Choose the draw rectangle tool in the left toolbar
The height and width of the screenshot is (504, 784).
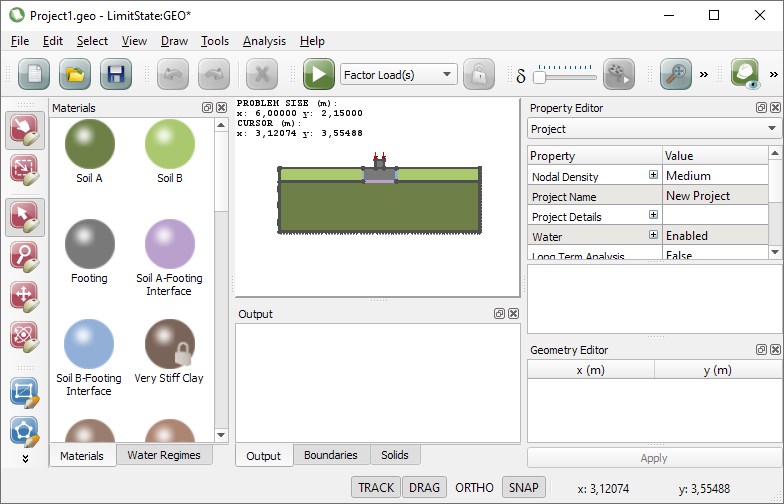point(24,392)
